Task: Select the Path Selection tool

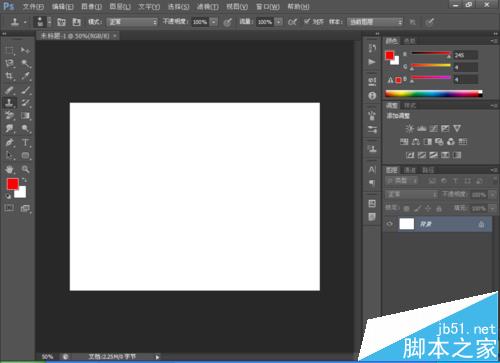Action: pos(9,155)
